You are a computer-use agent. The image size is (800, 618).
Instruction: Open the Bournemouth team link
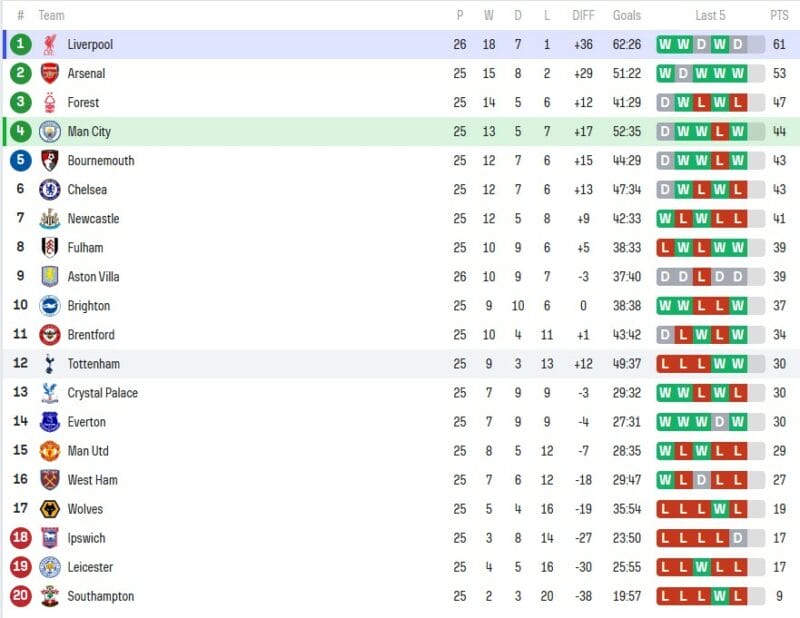(101, 160)
